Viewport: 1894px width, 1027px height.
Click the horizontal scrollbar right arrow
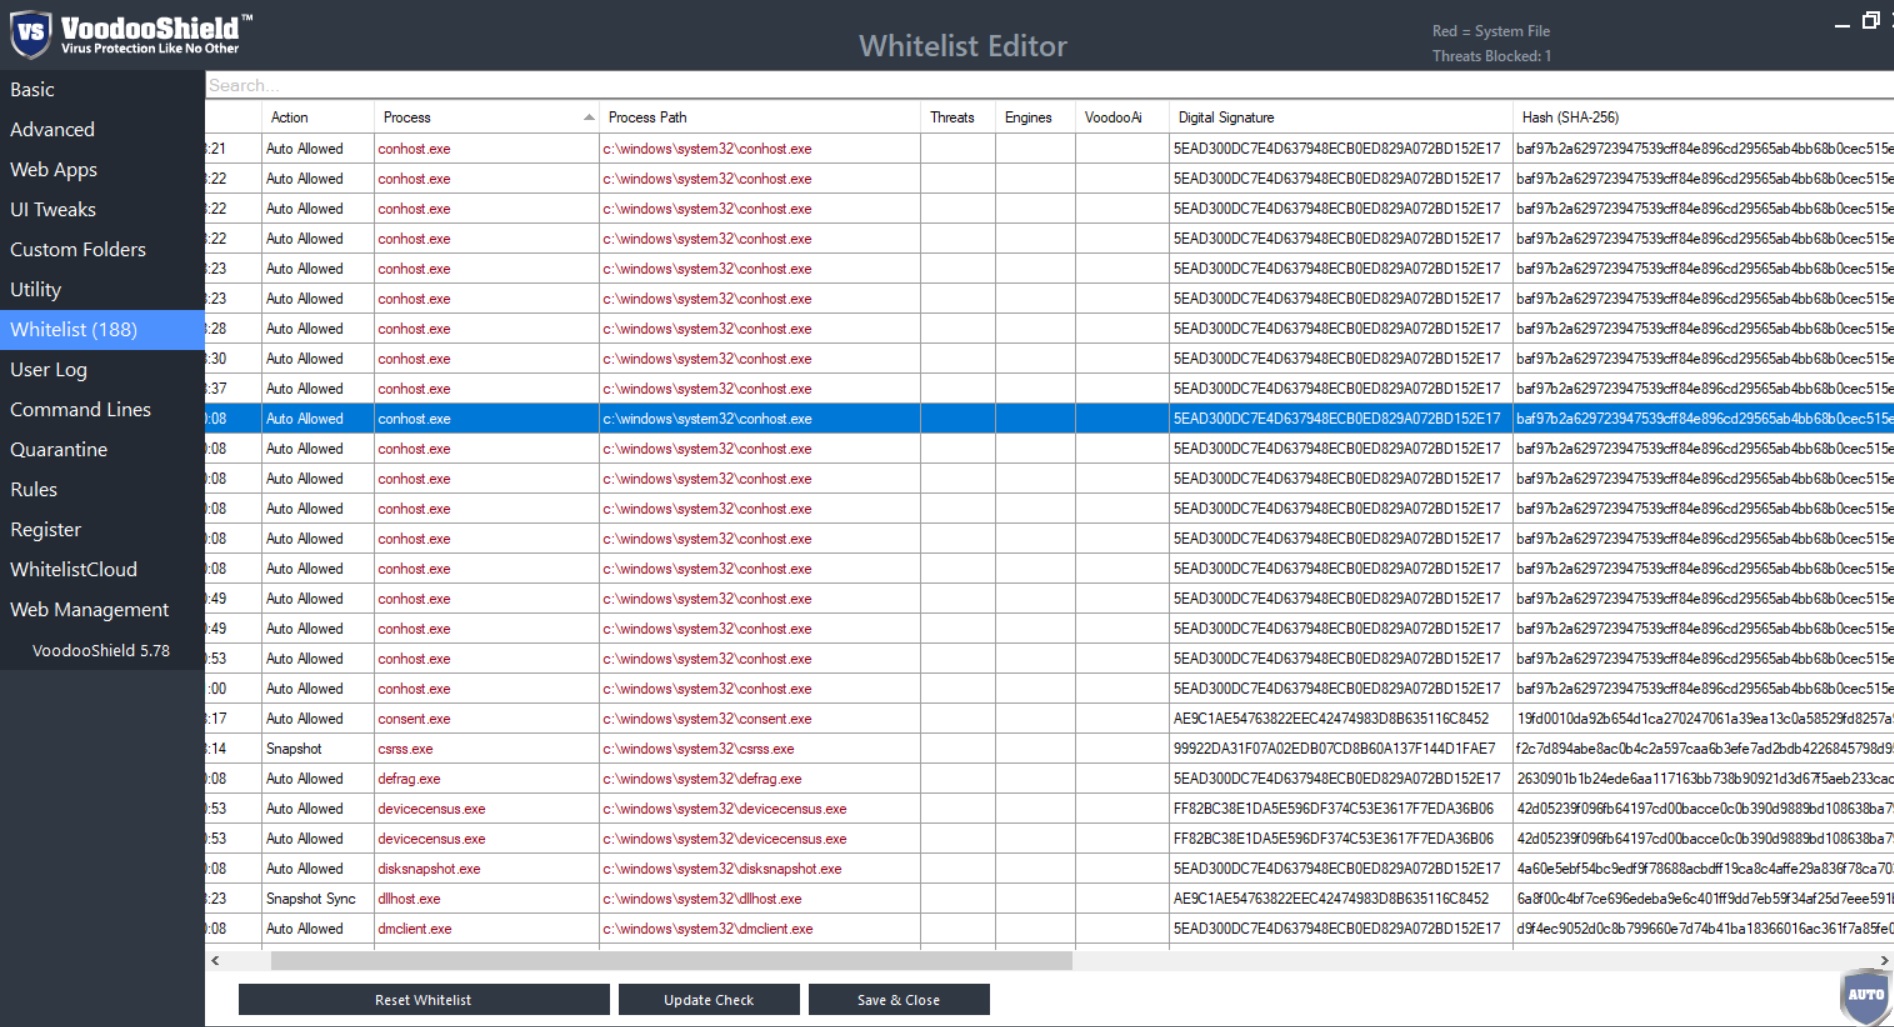click(x=1884, y=960)
